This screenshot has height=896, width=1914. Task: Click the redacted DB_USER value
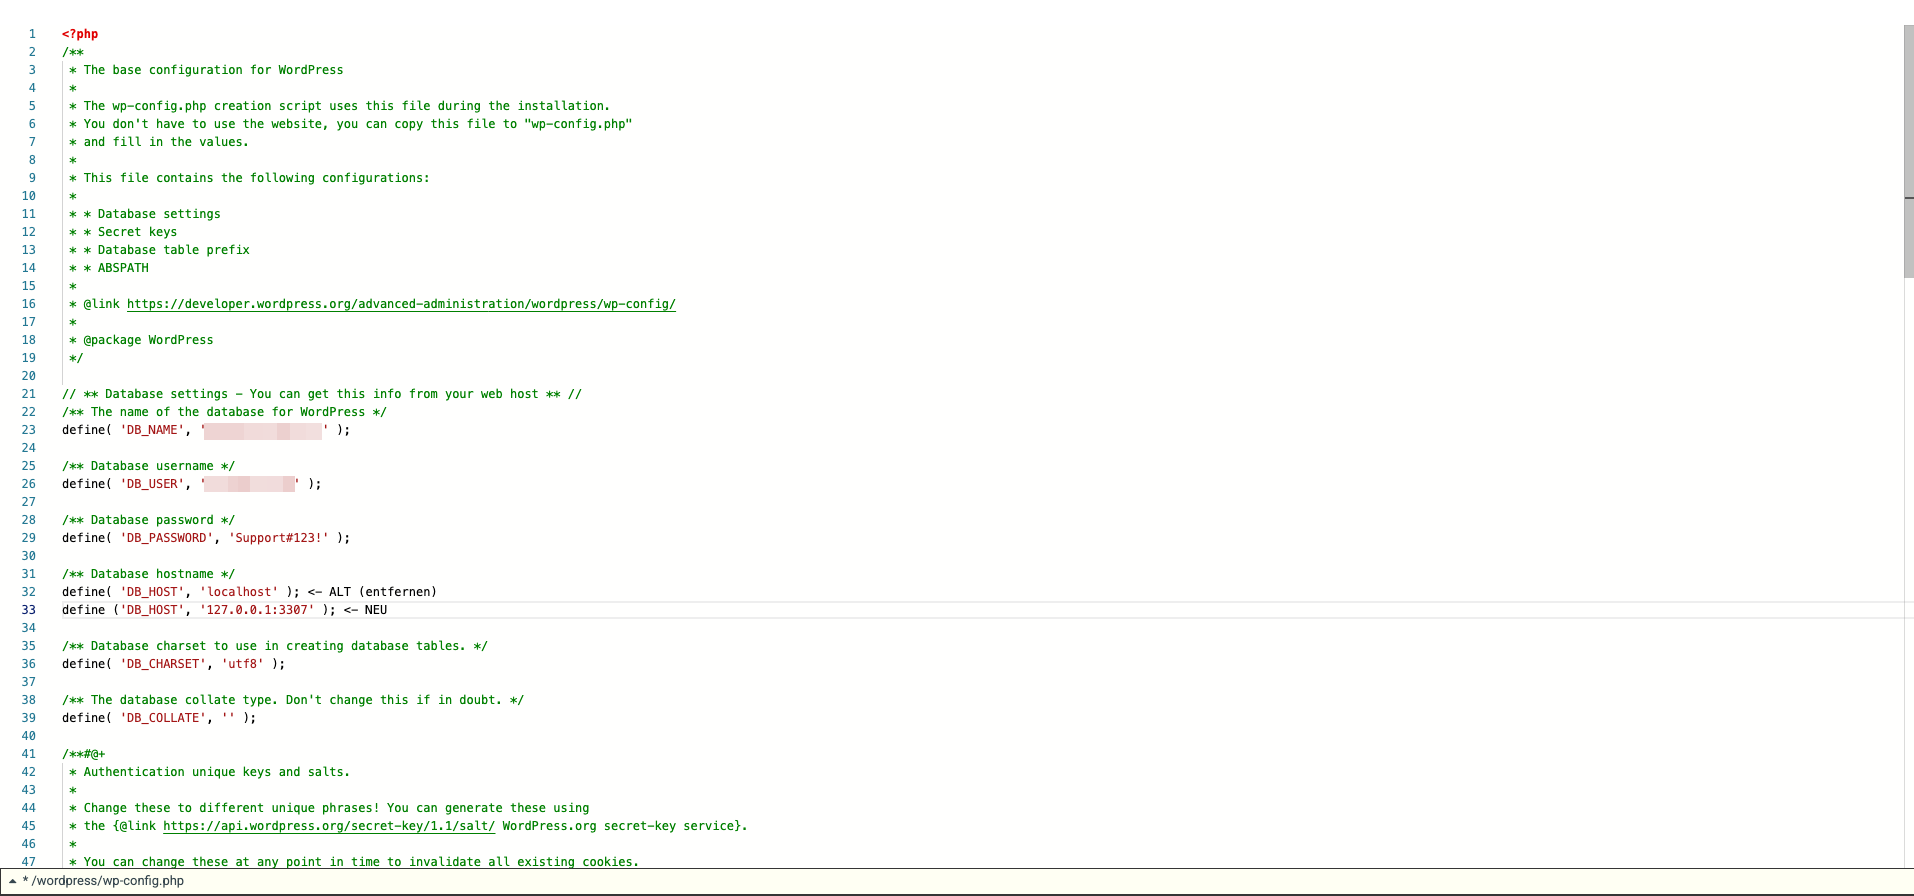249,484
